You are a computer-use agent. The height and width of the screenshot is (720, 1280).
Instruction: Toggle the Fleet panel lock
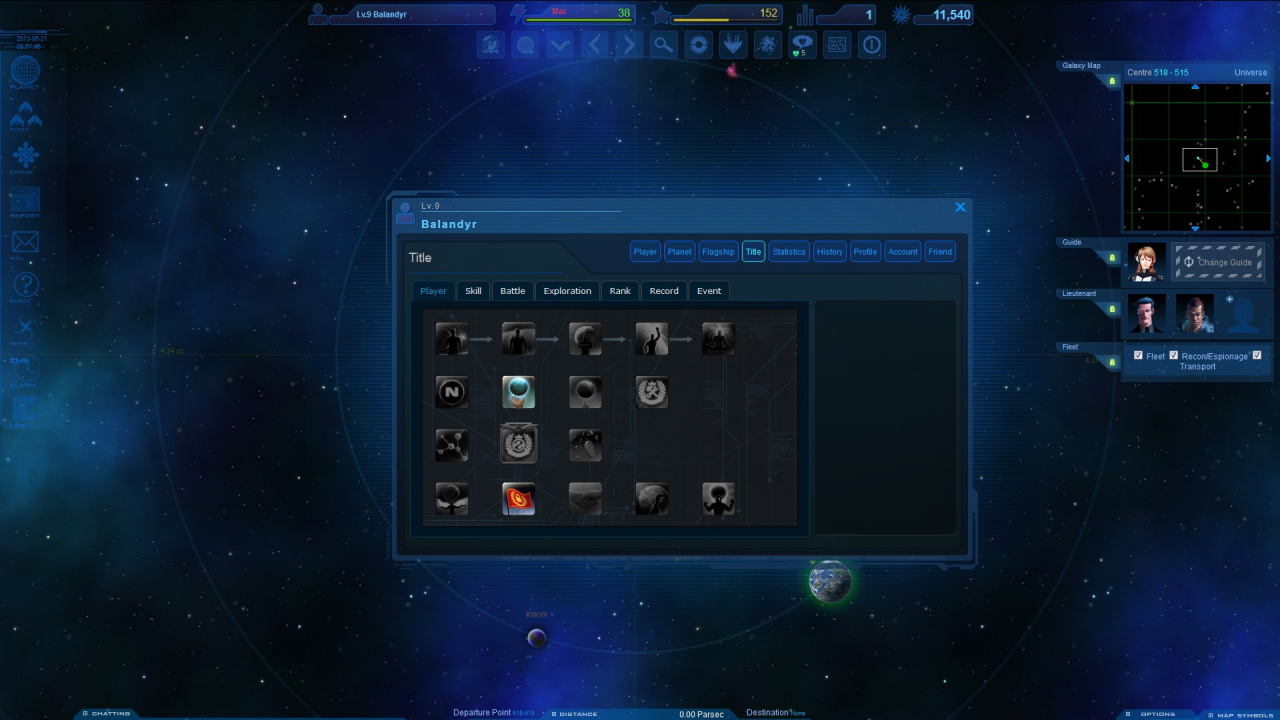pos(1112,363)
